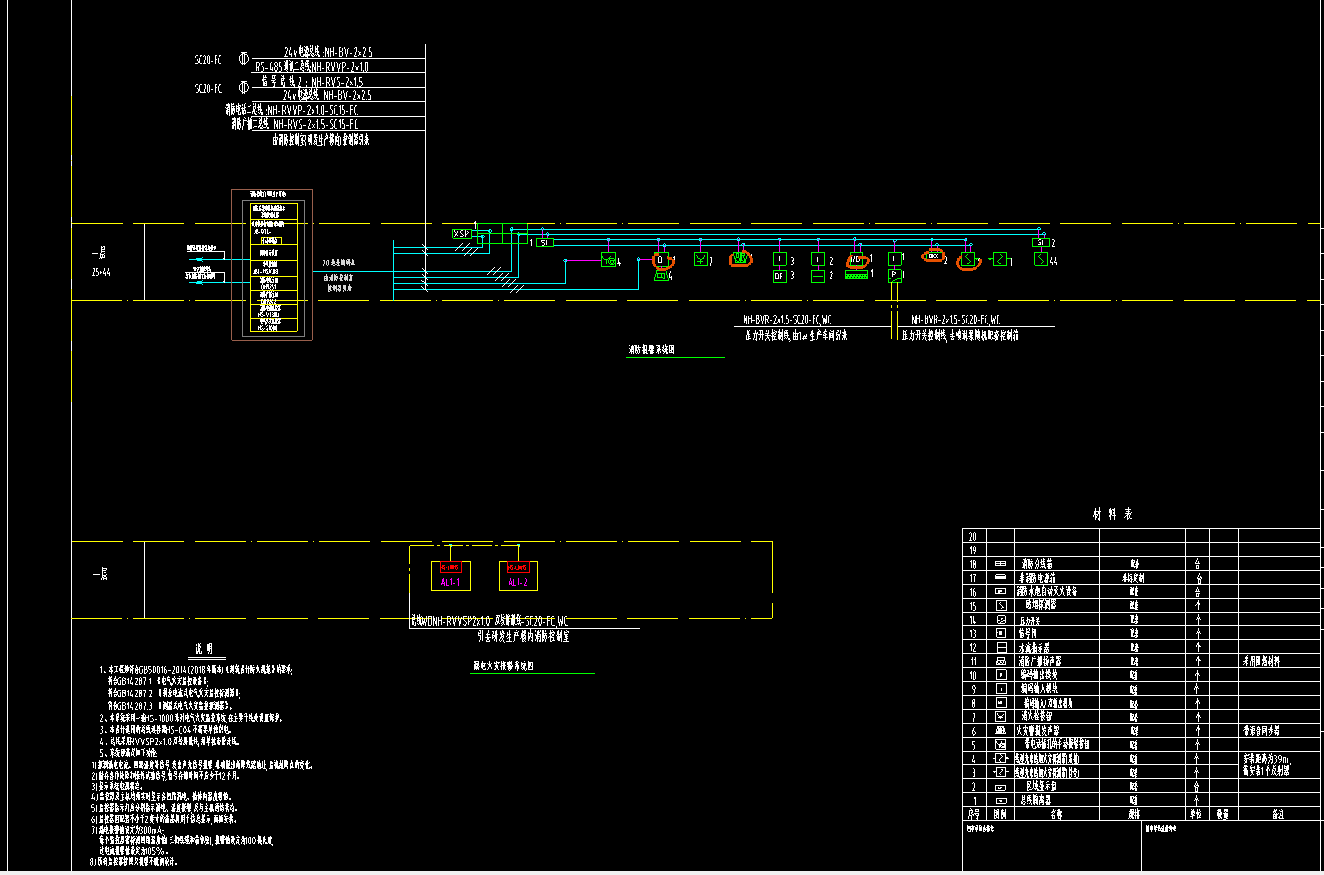
Task: Click the NH-RVVP-2×1.0-SC15-FC phone bus label
Action: [x=292, y=110]
